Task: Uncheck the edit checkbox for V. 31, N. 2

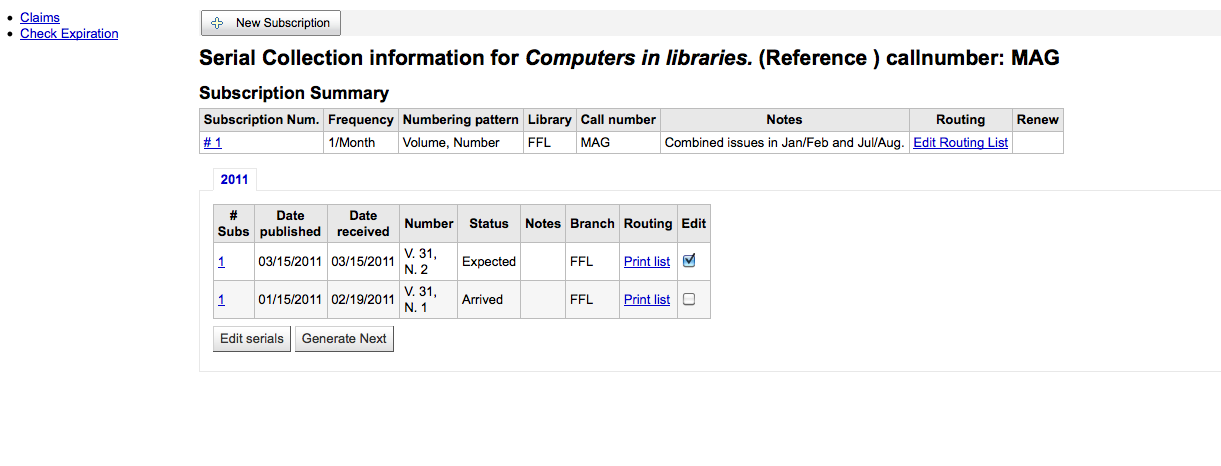Action: tap(688, 261)
